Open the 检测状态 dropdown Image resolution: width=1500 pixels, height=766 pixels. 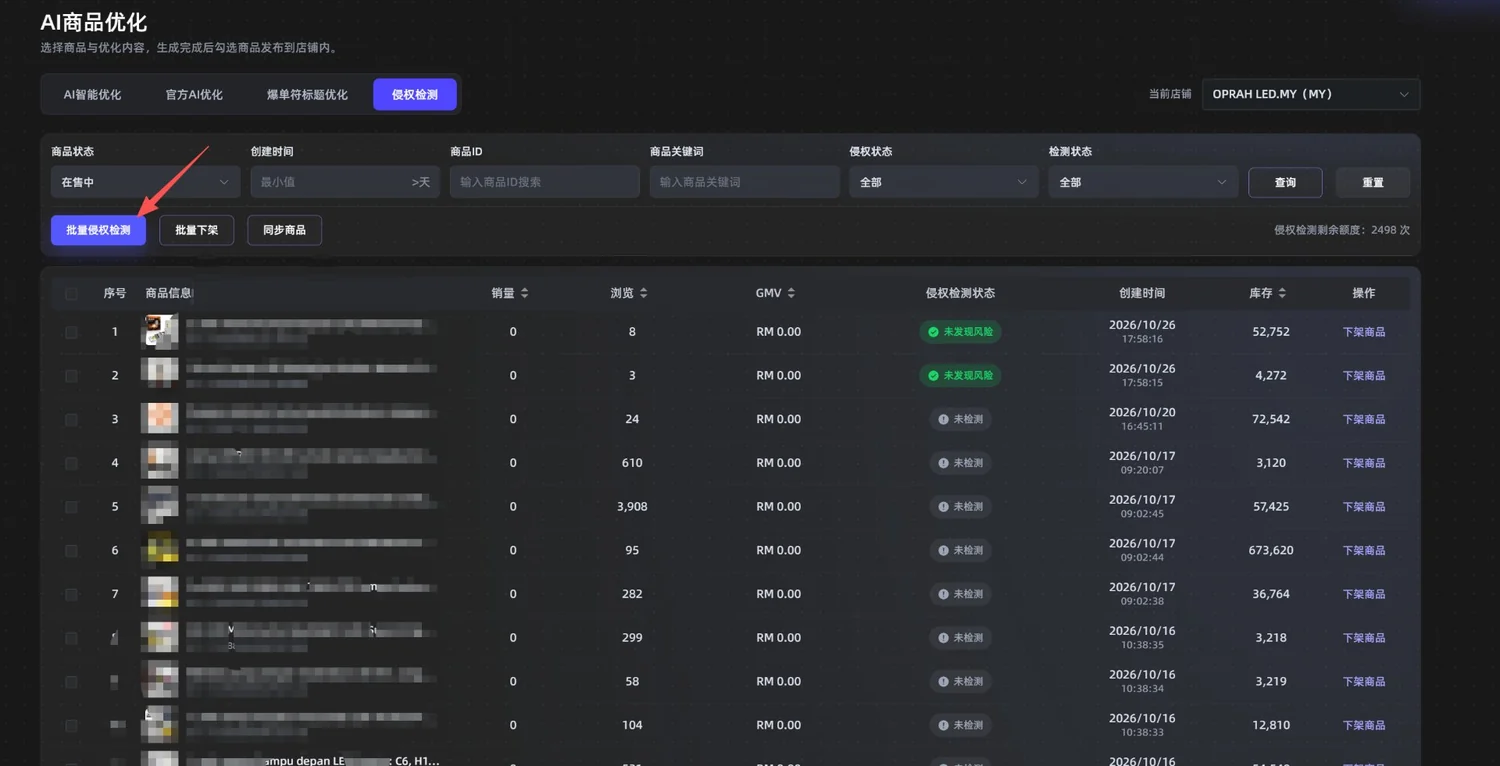1143,182
